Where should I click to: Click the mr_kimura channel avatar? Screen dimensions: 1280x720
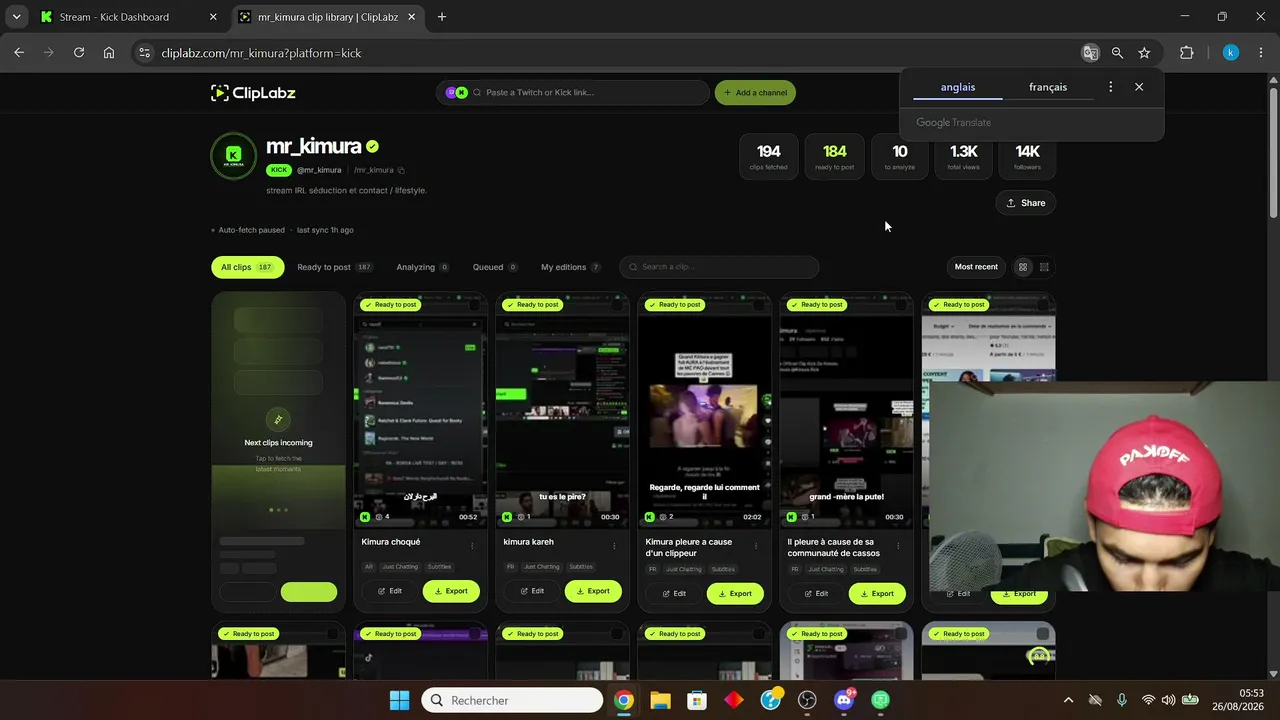coord(233,155)
